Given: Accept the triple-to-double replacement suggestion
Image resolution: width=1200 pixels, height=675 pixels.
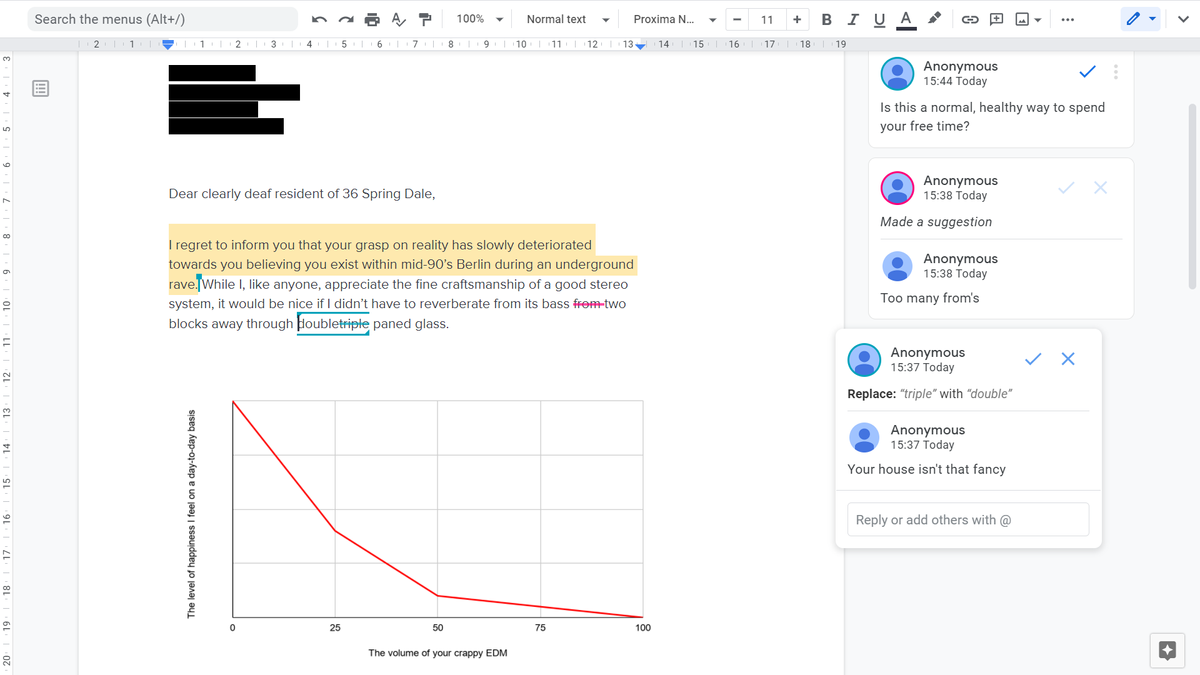Looking at the screenshot, I should 1033,358.
